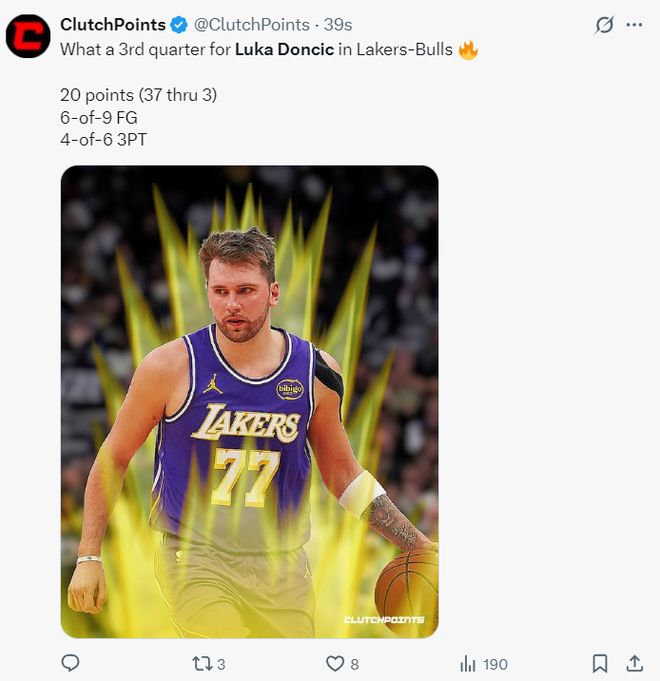
Task: Click the fire emoji in tweet
Action: coord(468,49)
